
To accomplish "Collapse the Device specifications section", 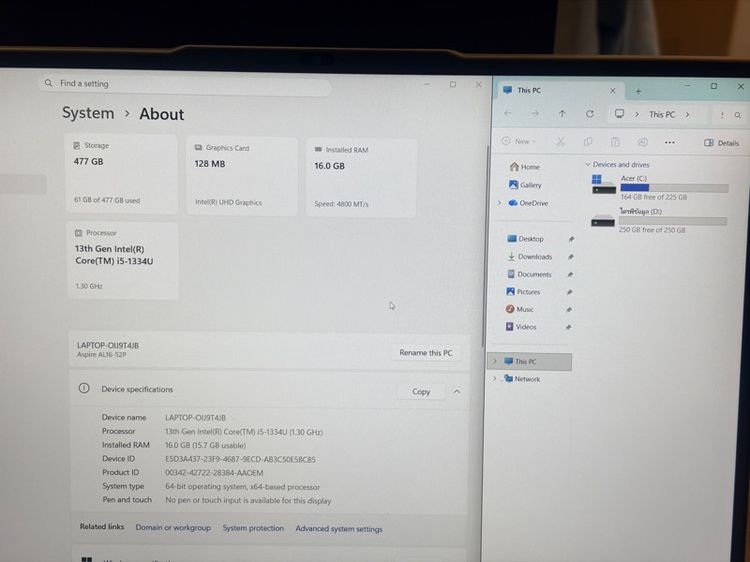I will [457, 392].
